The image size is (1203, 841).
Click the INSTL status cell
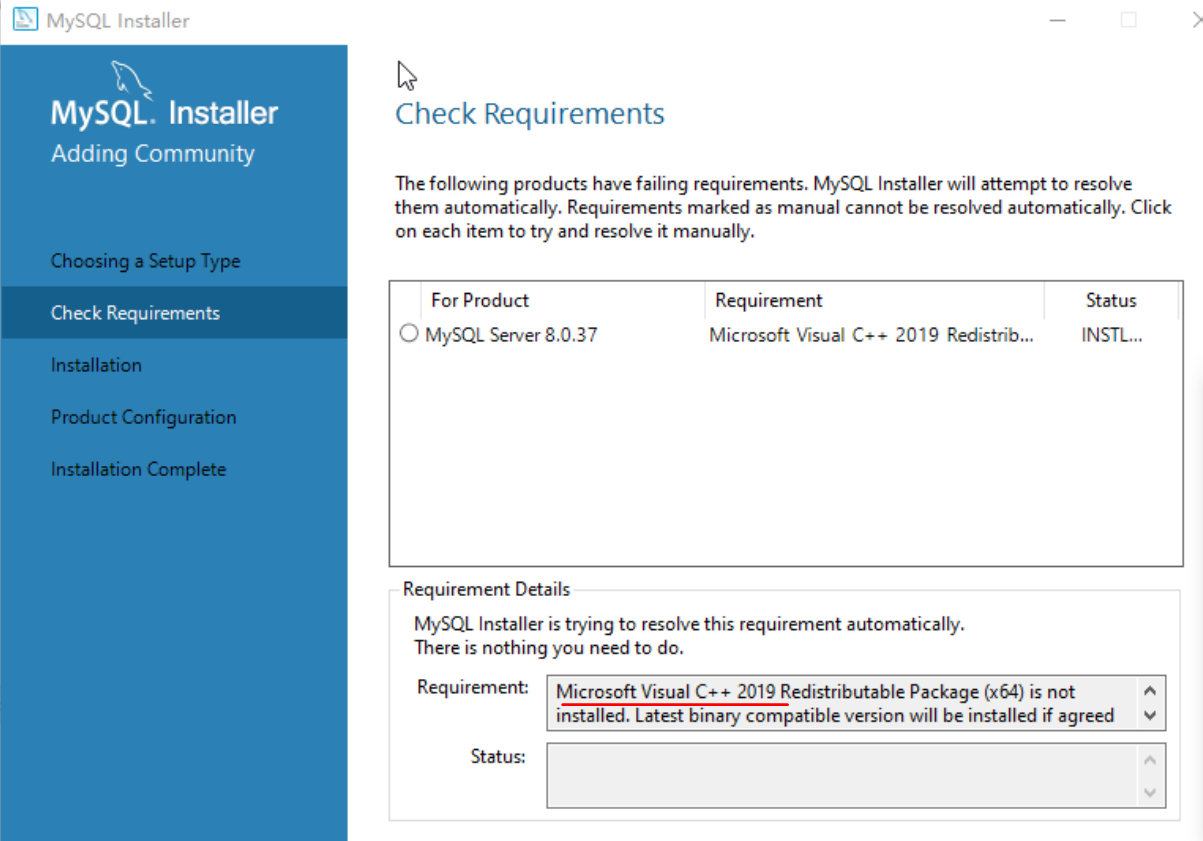[1111, 334]
